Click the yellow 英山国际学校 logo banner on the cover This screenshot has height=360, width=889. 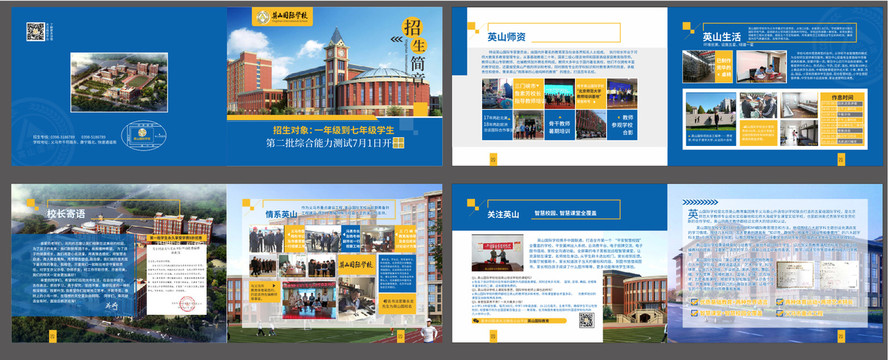[x=282, y=16]
